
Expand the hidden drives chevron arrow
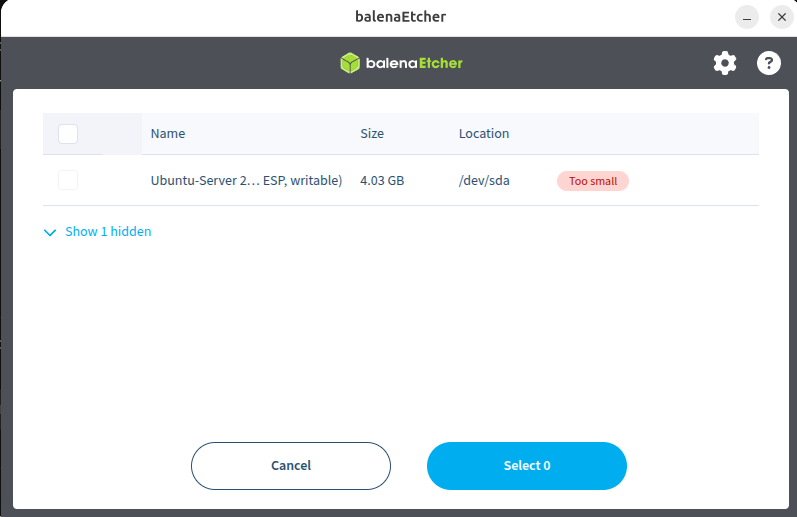click(50, 232)
